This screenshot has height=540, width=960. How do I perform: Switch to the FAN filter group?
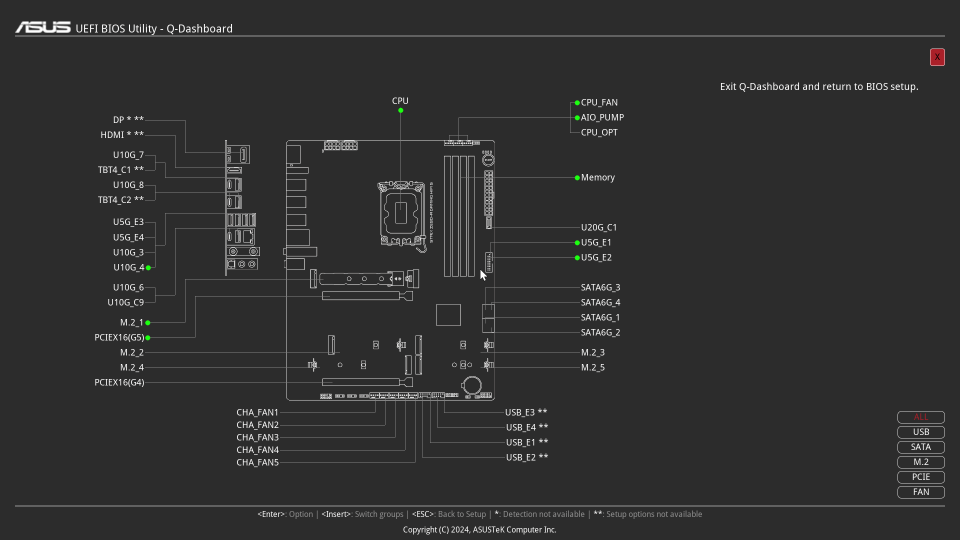920,492
